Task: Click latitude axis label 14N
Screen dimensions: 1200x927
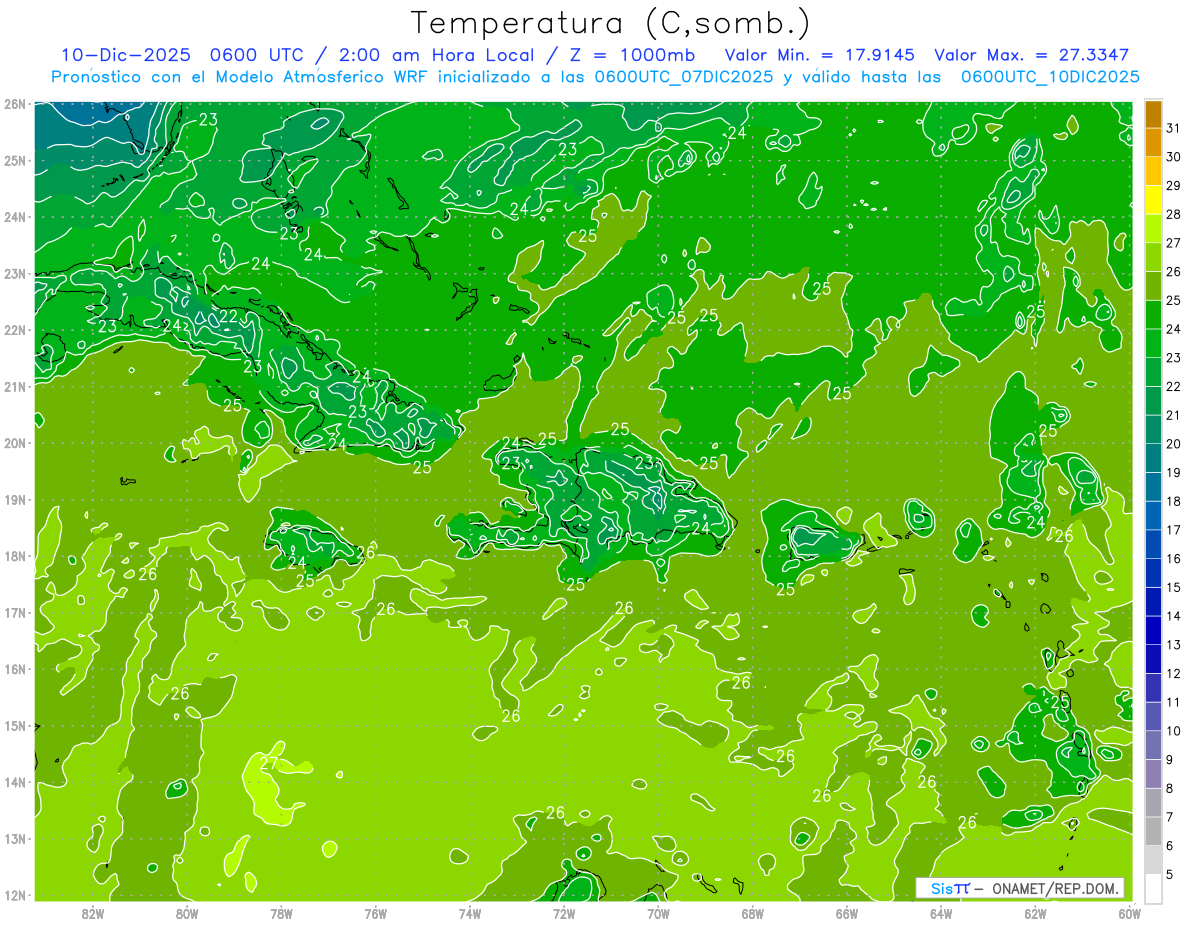Action: [x=14, y=782]
